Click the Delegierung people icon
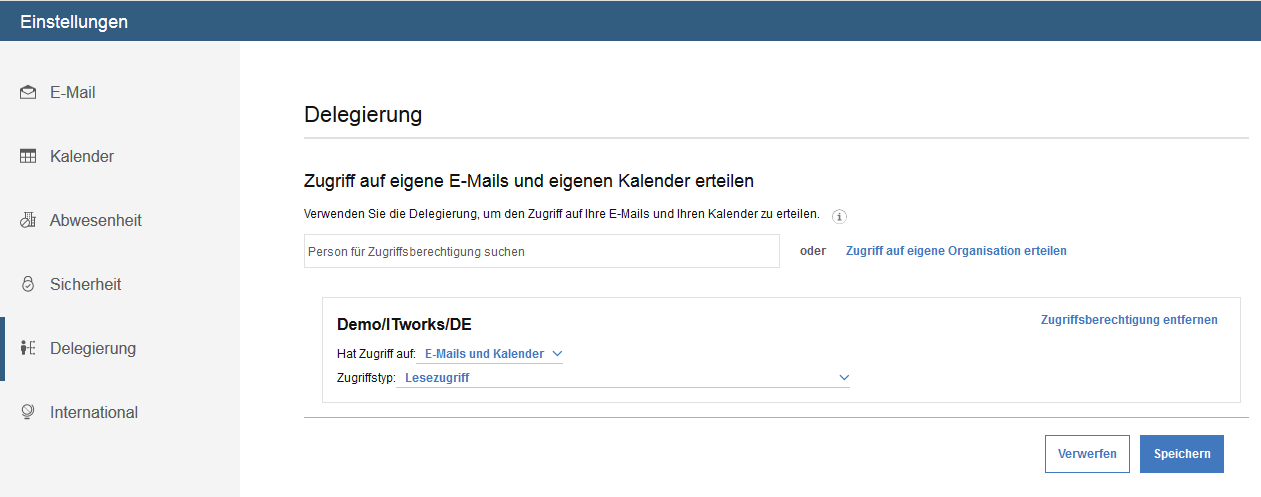 point(28,349)
